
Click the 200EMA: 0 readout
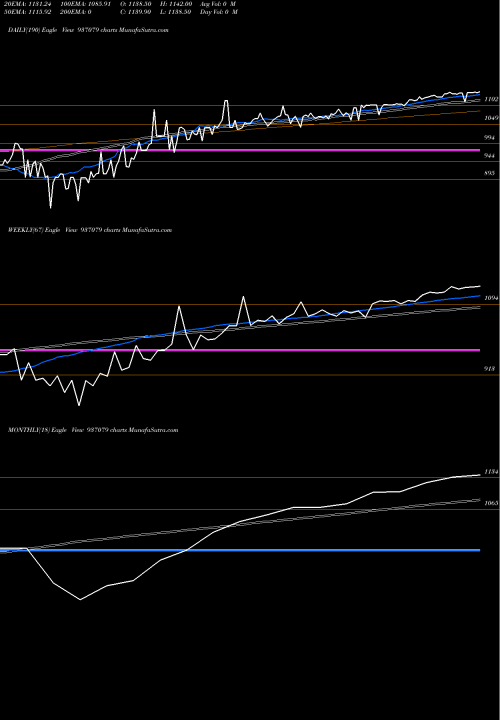pyautogui.click(x=75, y=12)
